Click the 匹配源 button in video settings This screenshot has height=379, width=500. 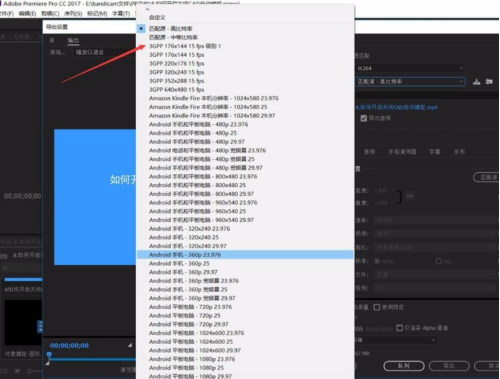click(486, 177)
